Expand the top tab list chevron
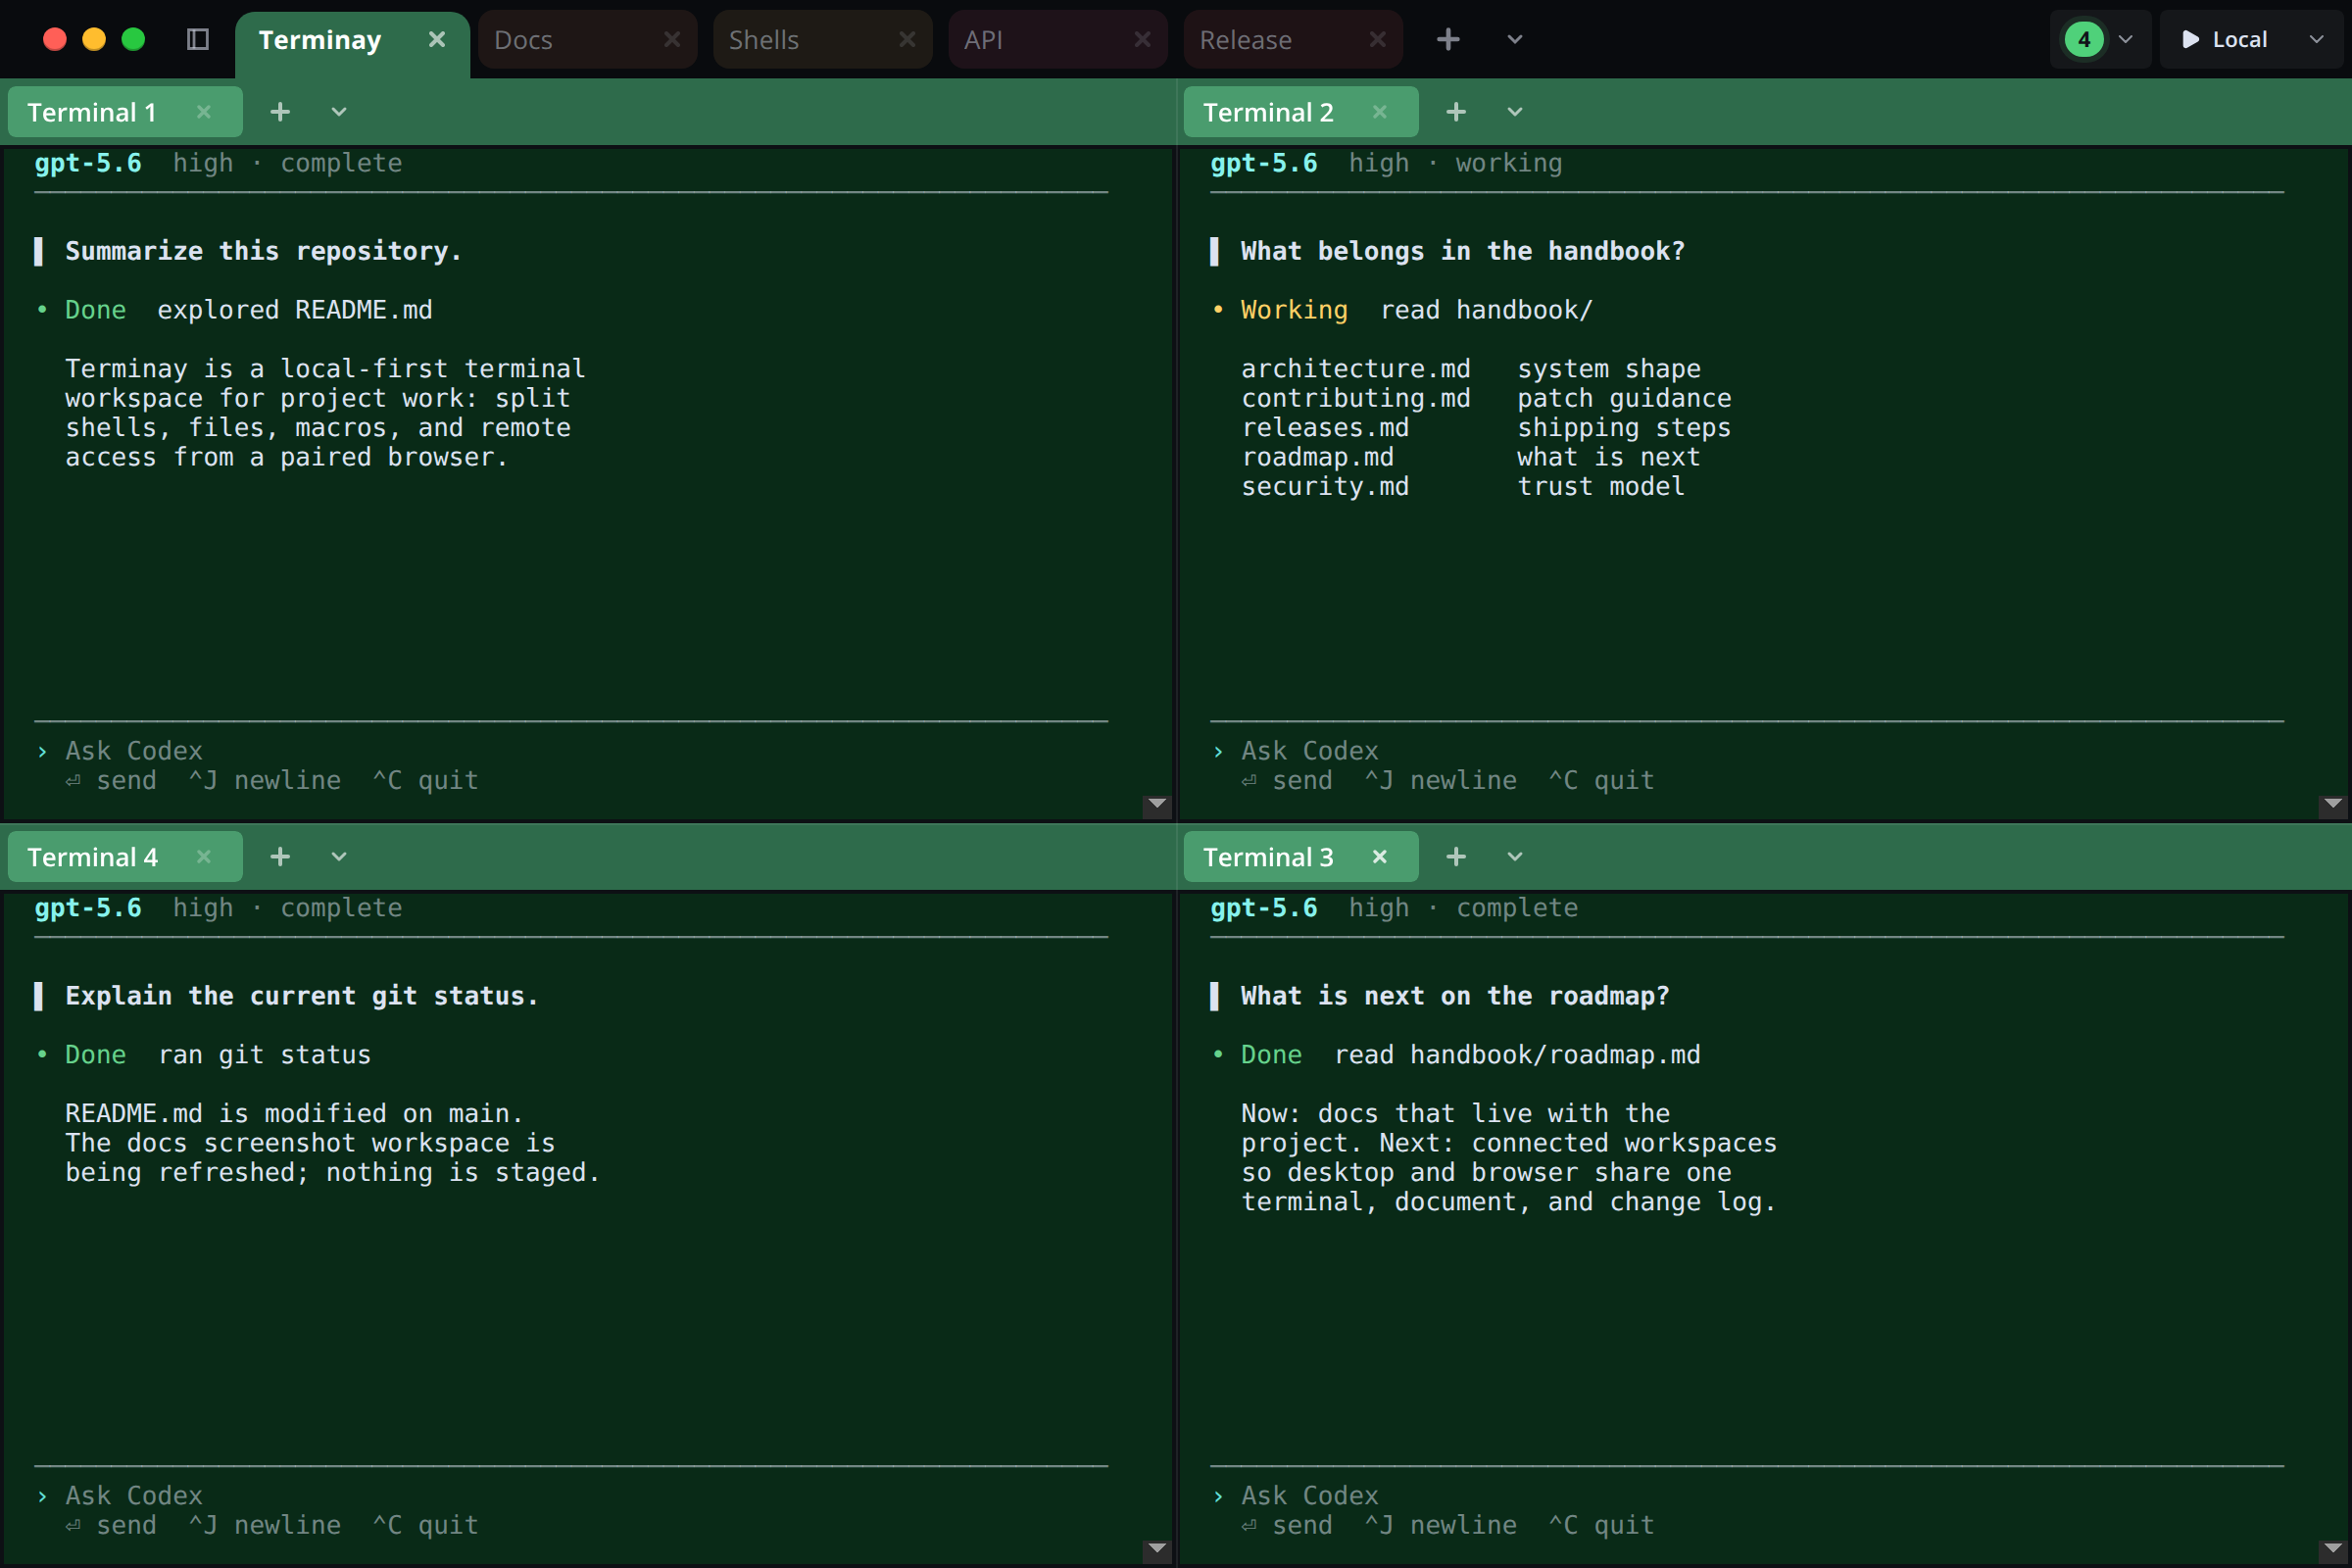Screen dimensions: 2352x1568 tap(1515, 39)
